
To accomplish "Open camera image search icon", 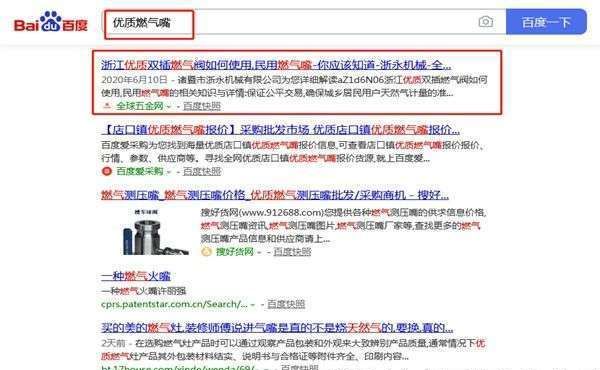I will tap(486, 21).
